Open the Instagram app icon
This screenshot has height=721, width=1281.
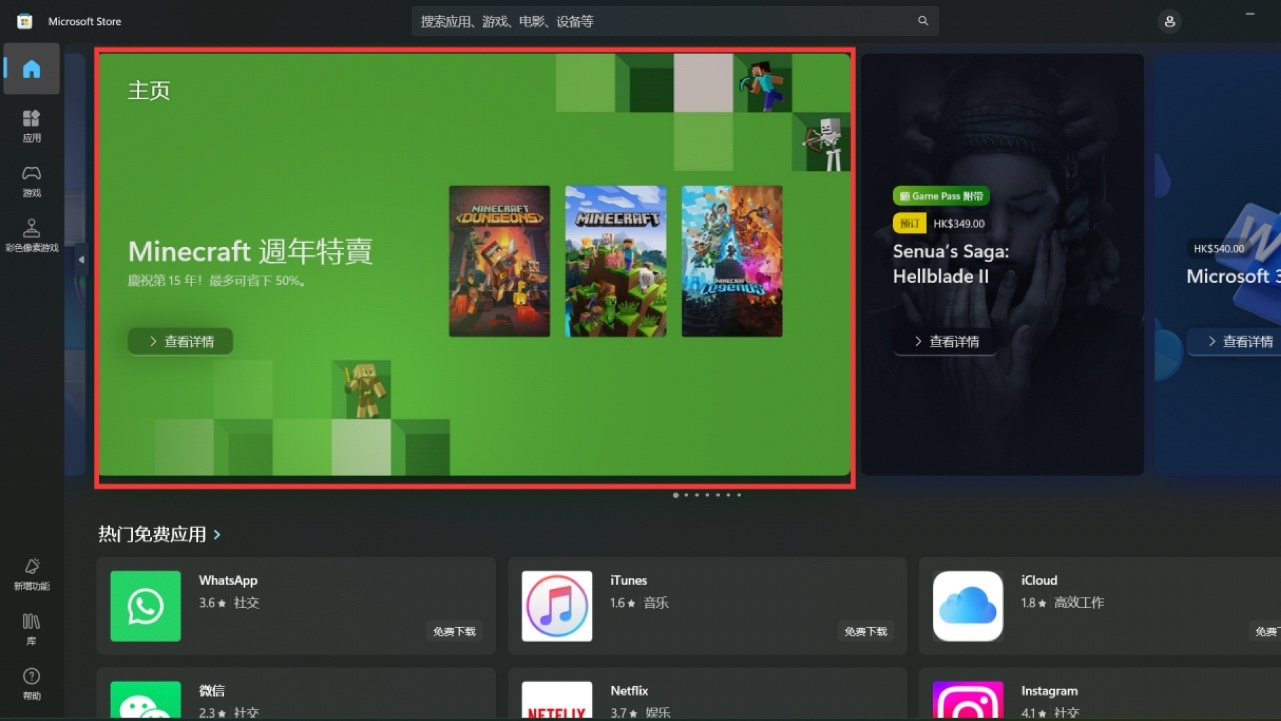[968, 700]
